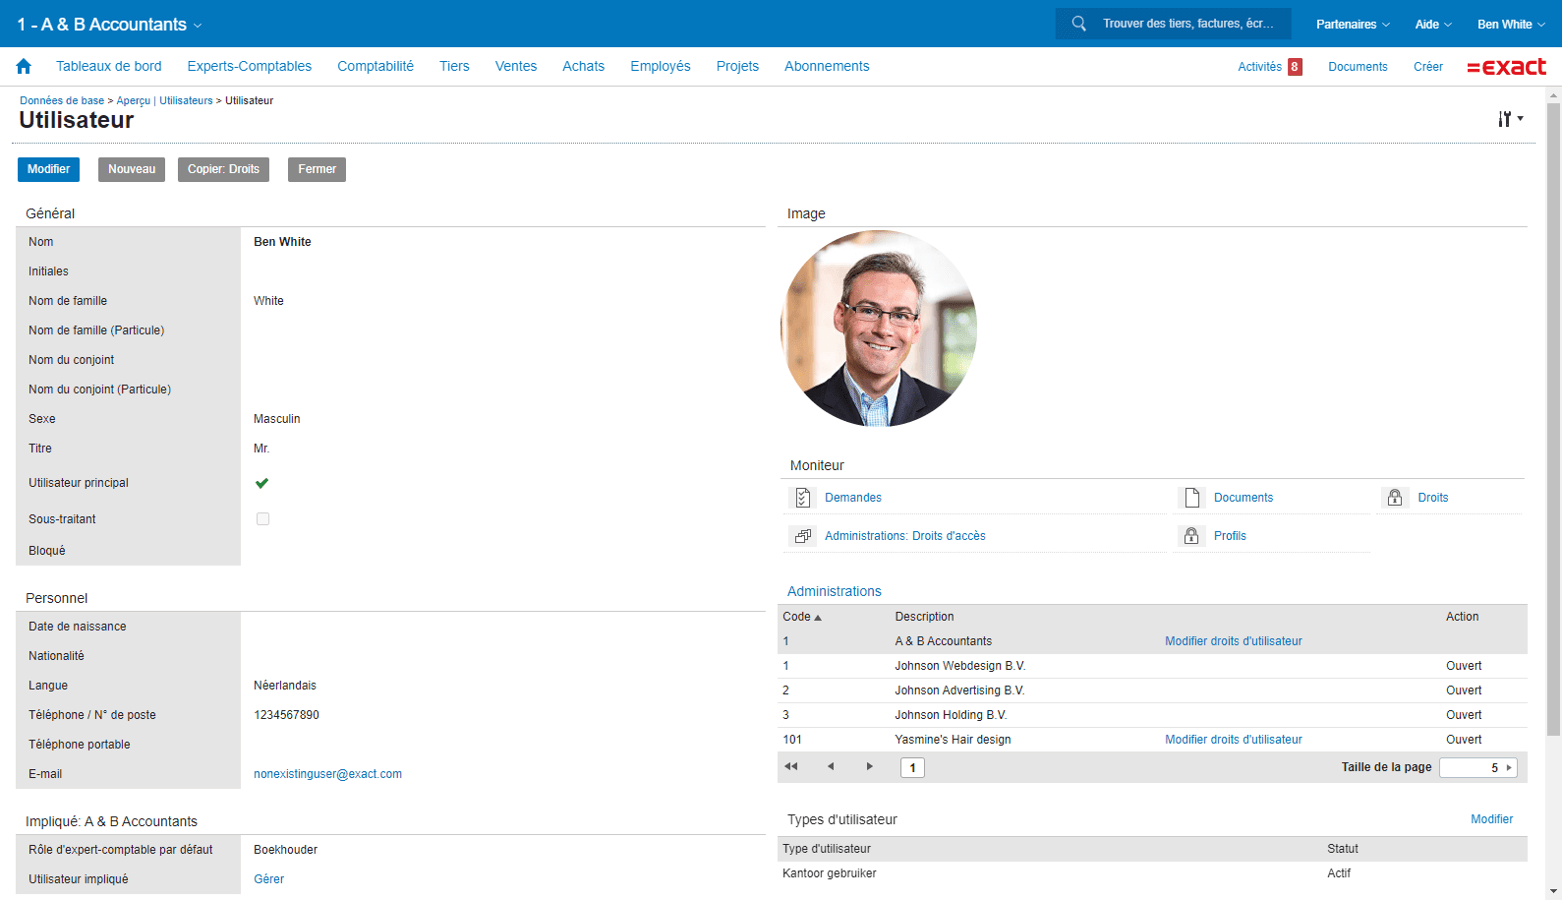This screenshot has width=1562, height=900.
Task: Click Ben White's profile photo
Action: click(878, 329)
